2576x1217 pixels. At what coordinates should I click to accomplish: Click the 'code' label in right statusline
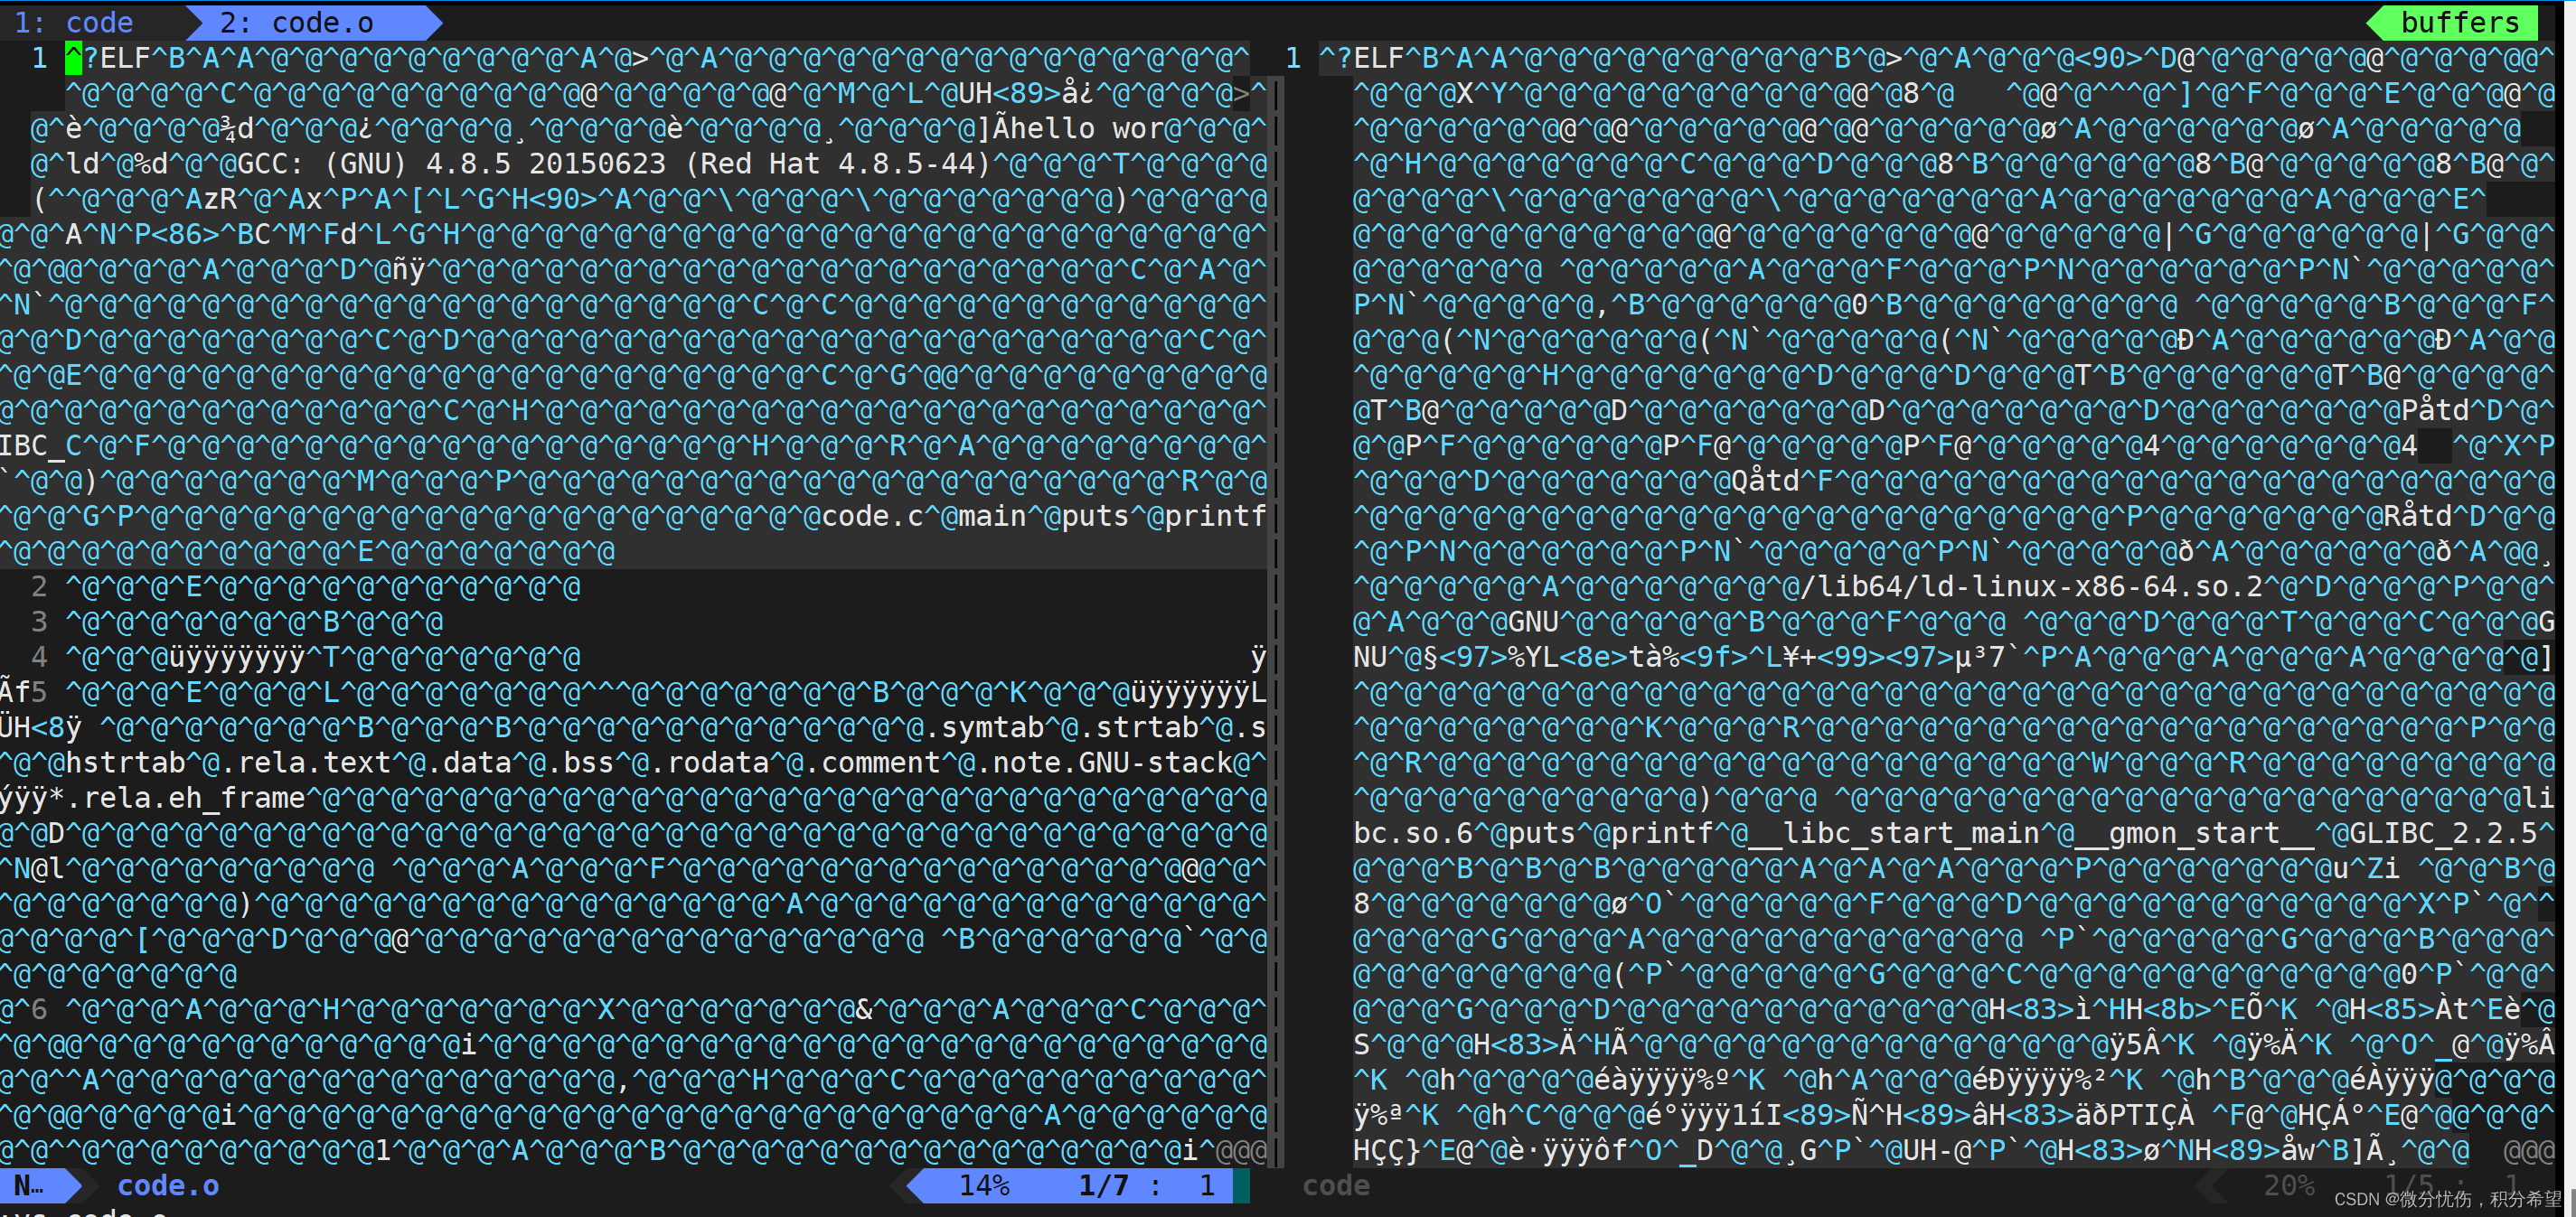point(1336,1186)
